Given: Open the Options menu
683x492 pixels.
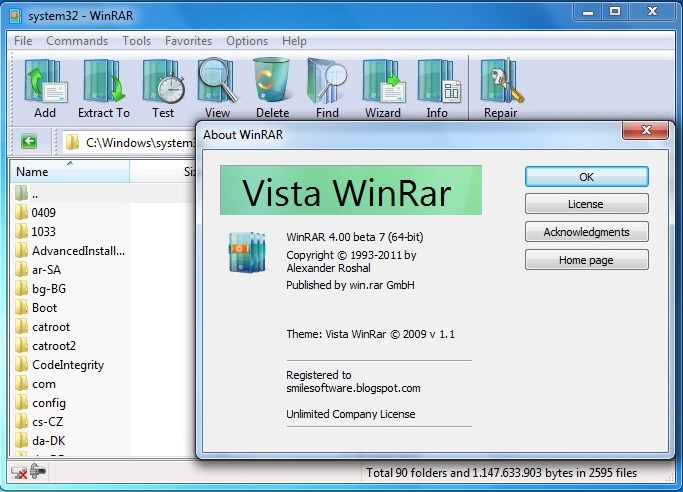Looking at the screenshot, I should 247,41.
